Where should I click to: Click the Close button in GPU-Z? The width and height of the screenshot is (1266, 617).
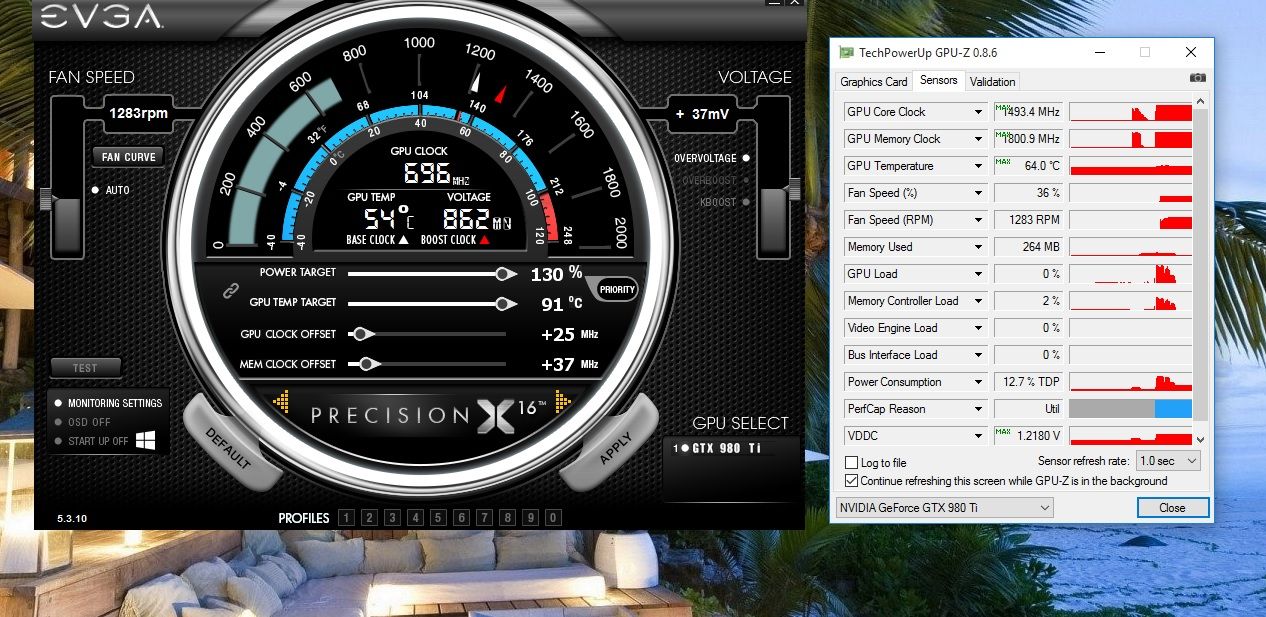click(1172, 508)
